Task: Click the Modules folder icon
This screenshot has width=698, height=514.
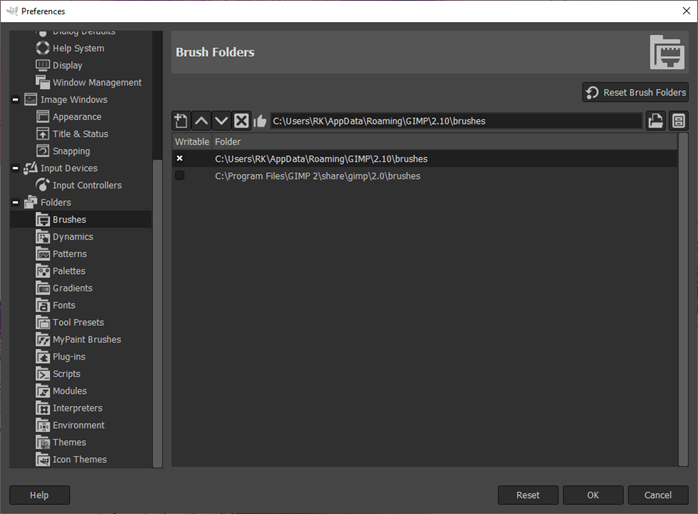Action: (43, 391)
